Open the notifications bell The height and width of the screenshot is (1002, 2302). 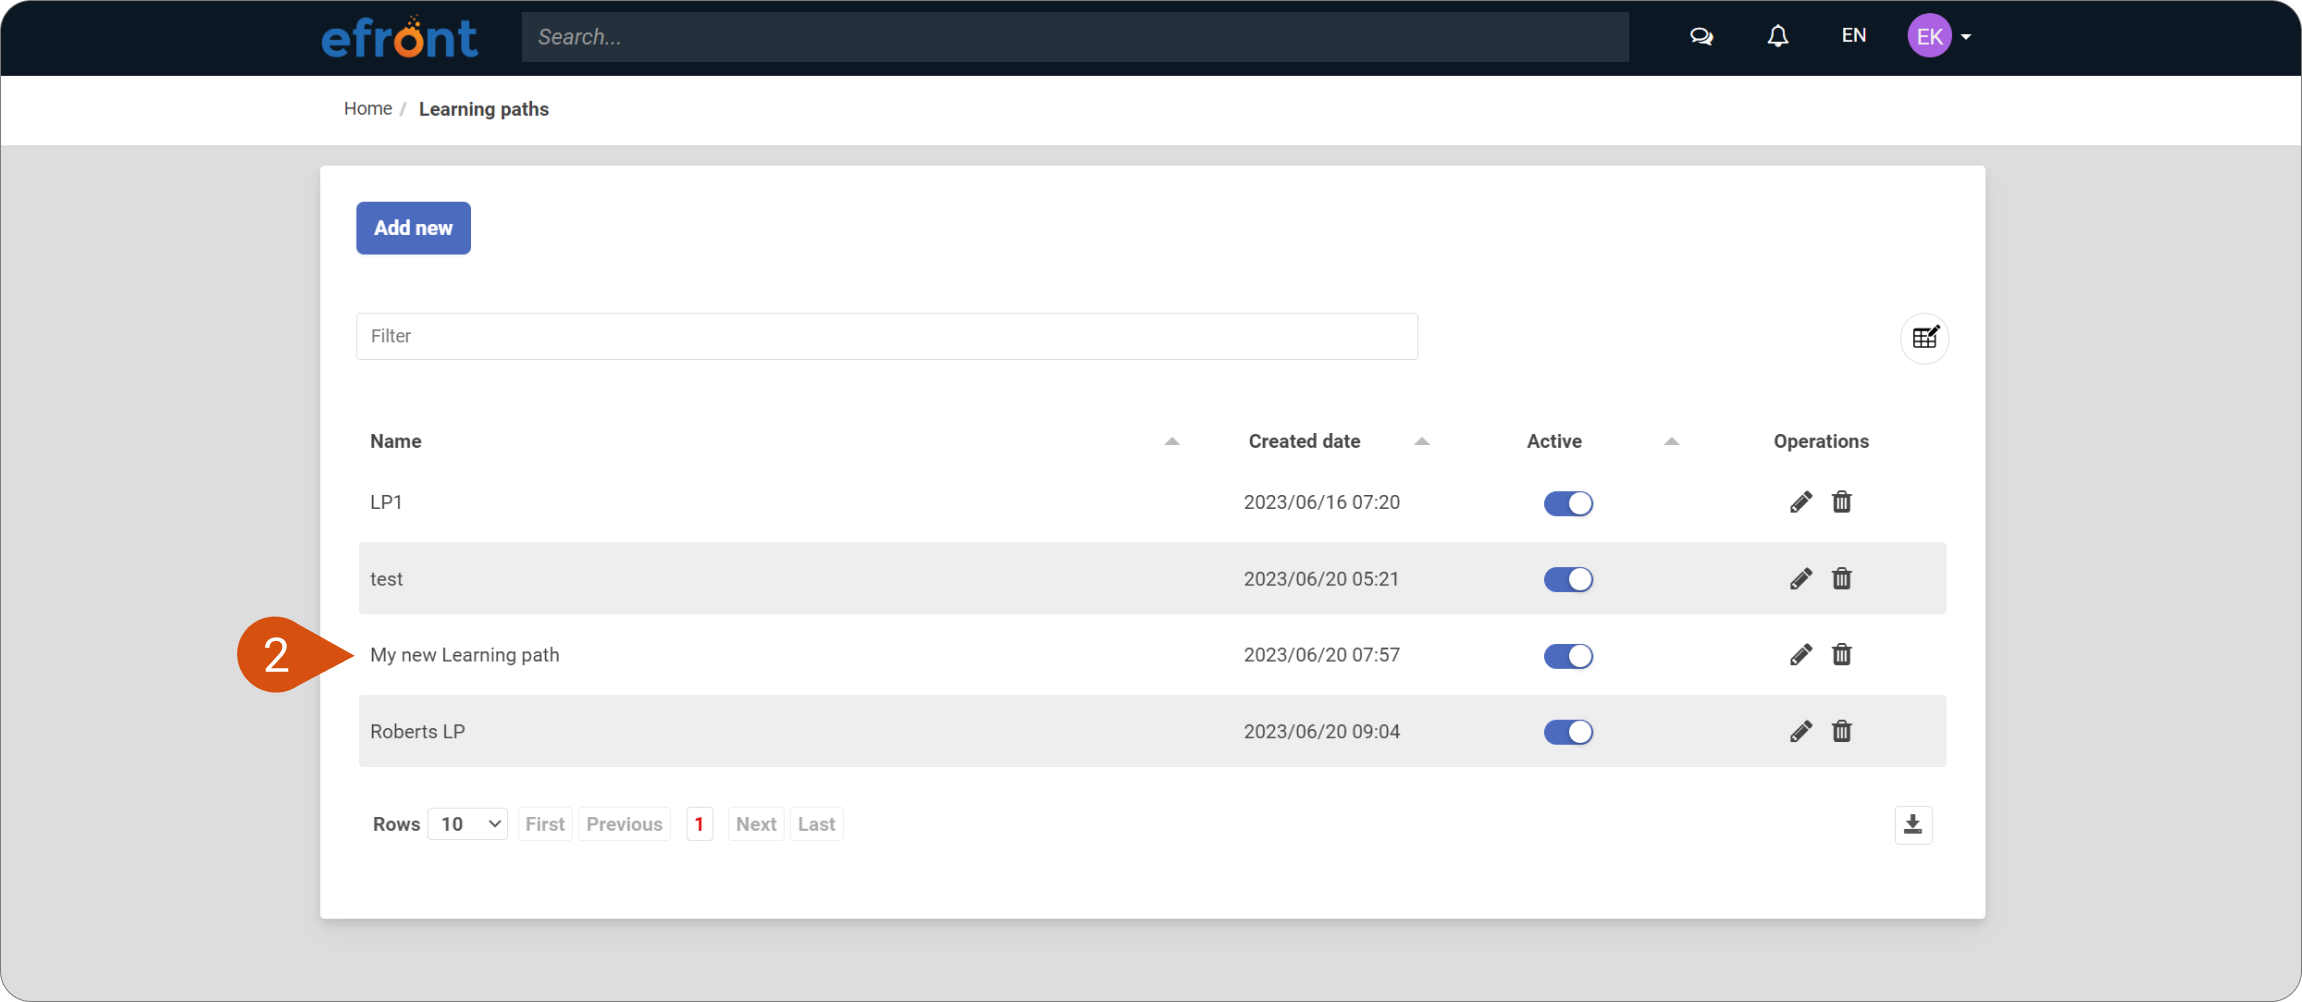point(1777,37)
